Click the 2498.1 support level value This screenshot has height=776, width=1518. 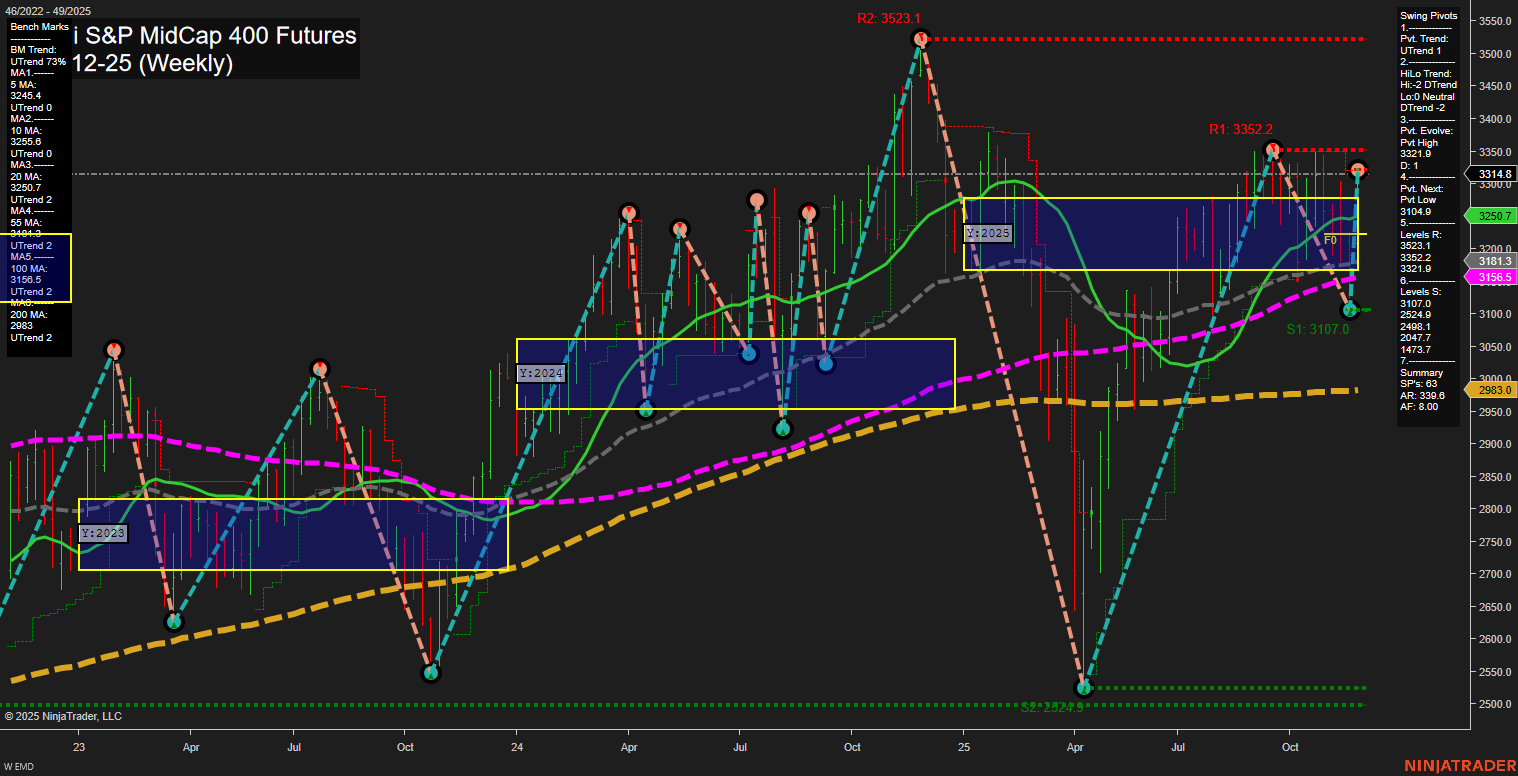click(x=1415, y=326)
